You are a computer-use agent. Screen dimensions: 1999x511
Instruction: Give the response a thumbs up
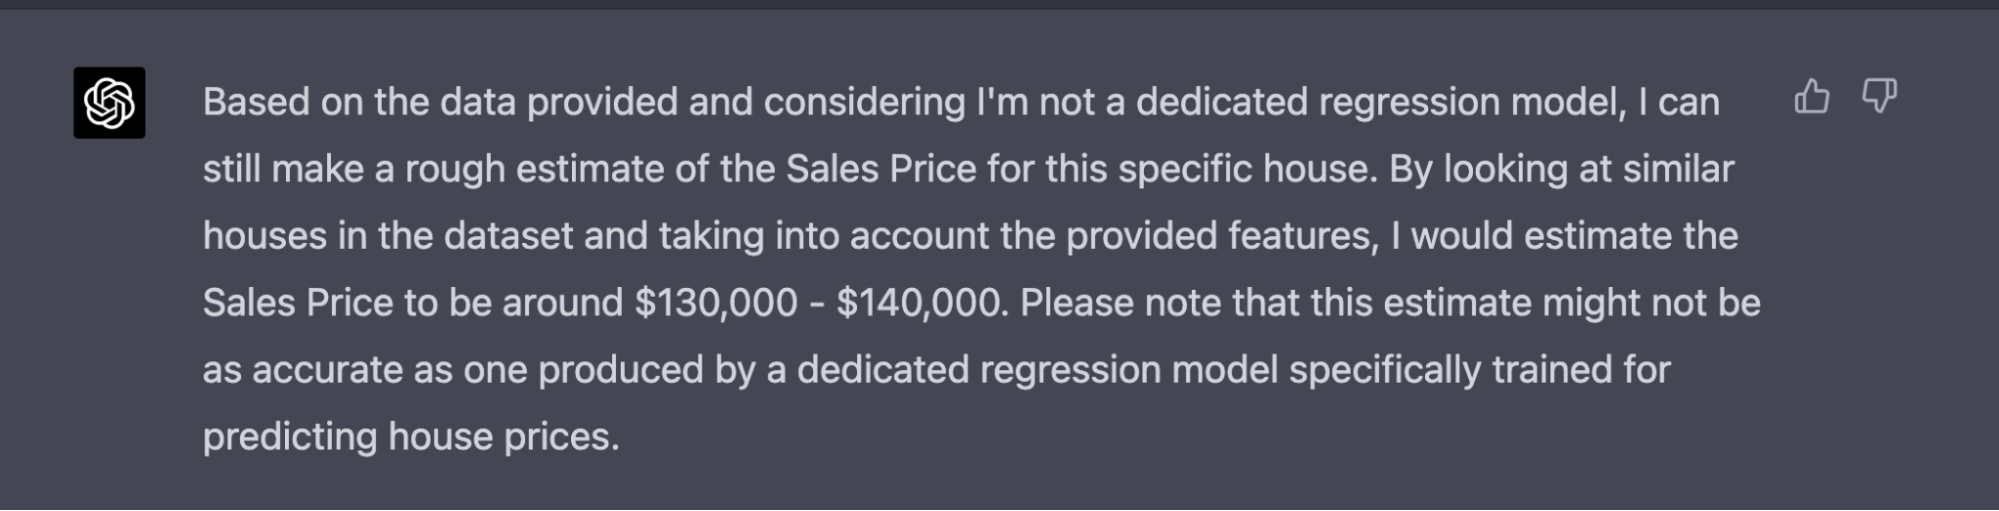(1811, 97)
